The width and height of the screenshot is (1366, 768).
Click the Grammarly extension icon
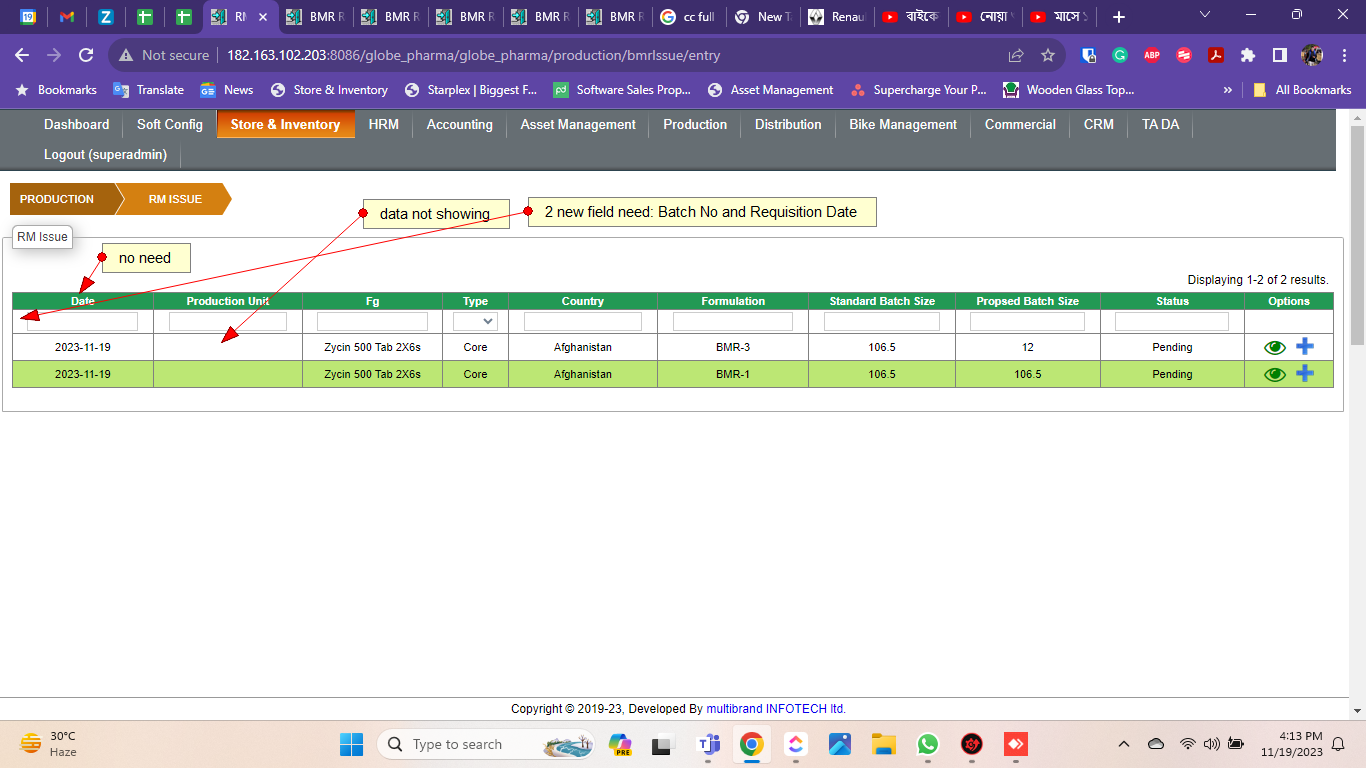(x=1120, y=55)
